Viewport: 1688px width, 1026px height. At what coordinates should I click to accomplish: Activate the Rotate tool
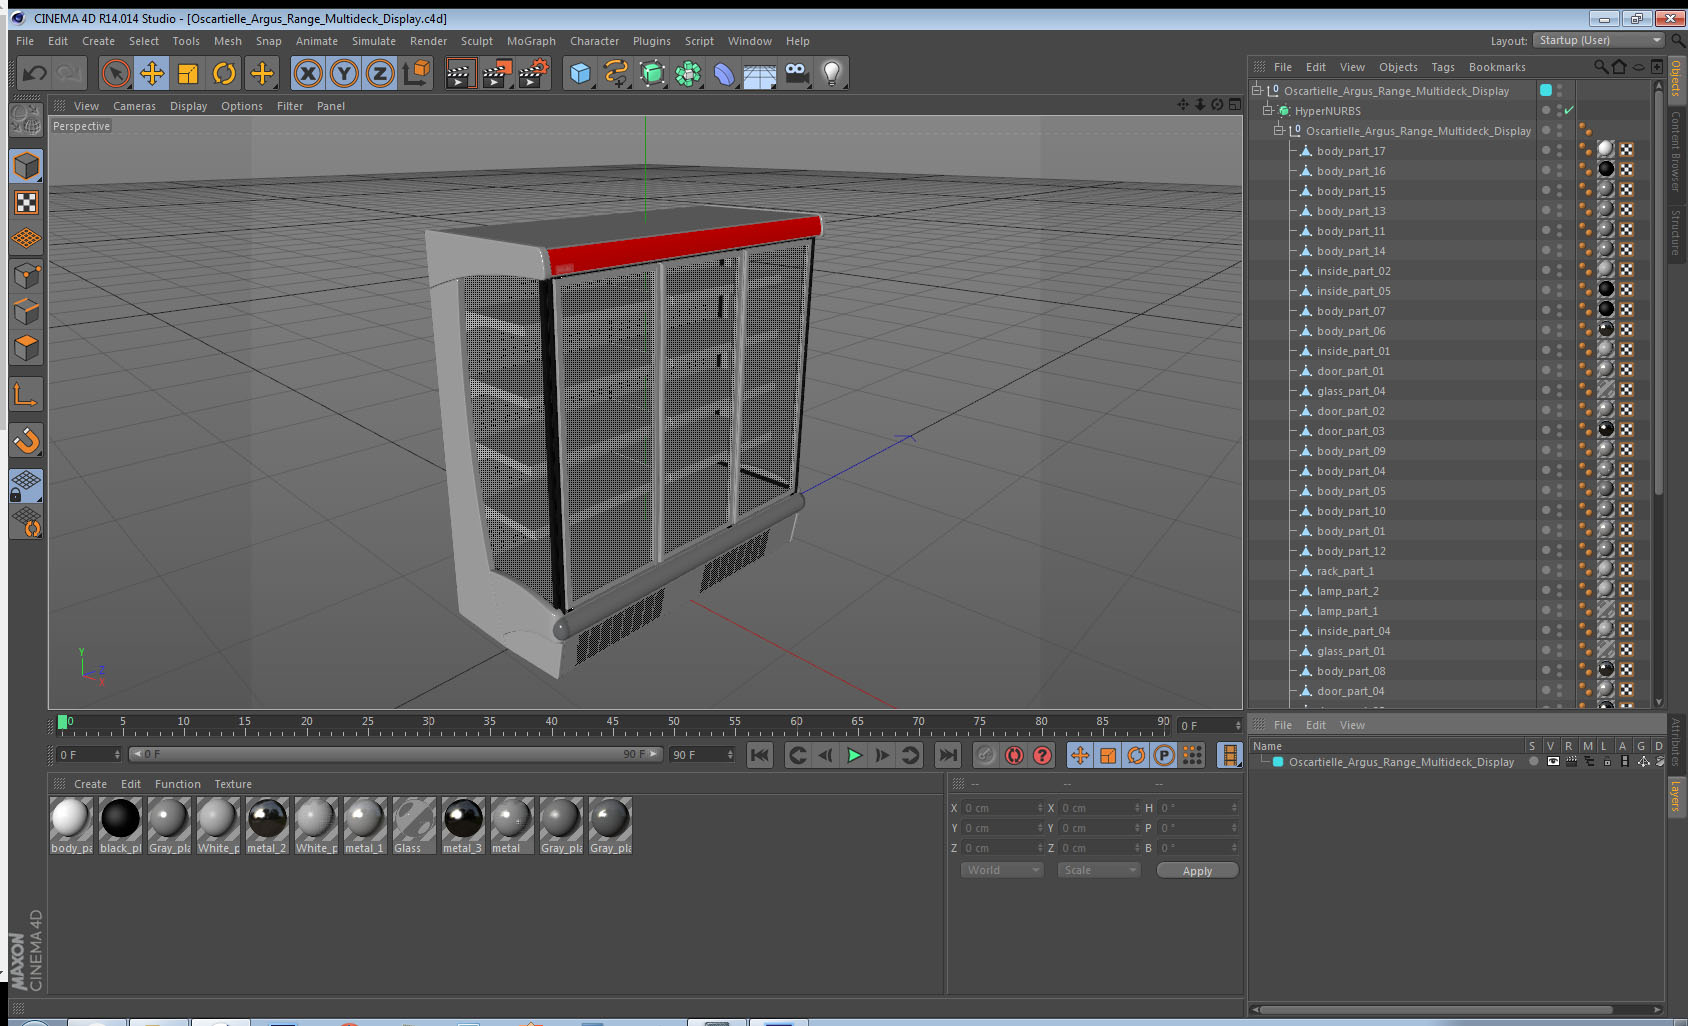point(224,73)
